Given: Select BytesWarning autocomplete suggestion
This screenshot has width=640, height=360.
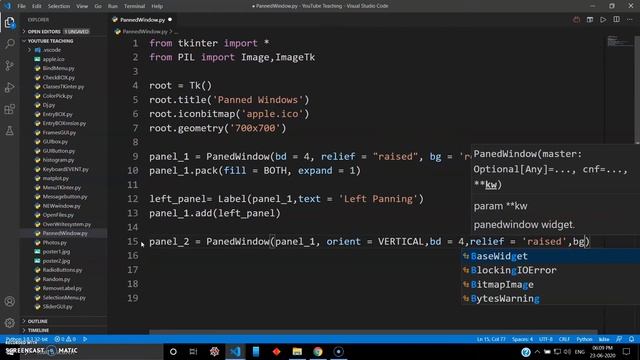Looking at the screenshot, I should [x=550, y=298].
